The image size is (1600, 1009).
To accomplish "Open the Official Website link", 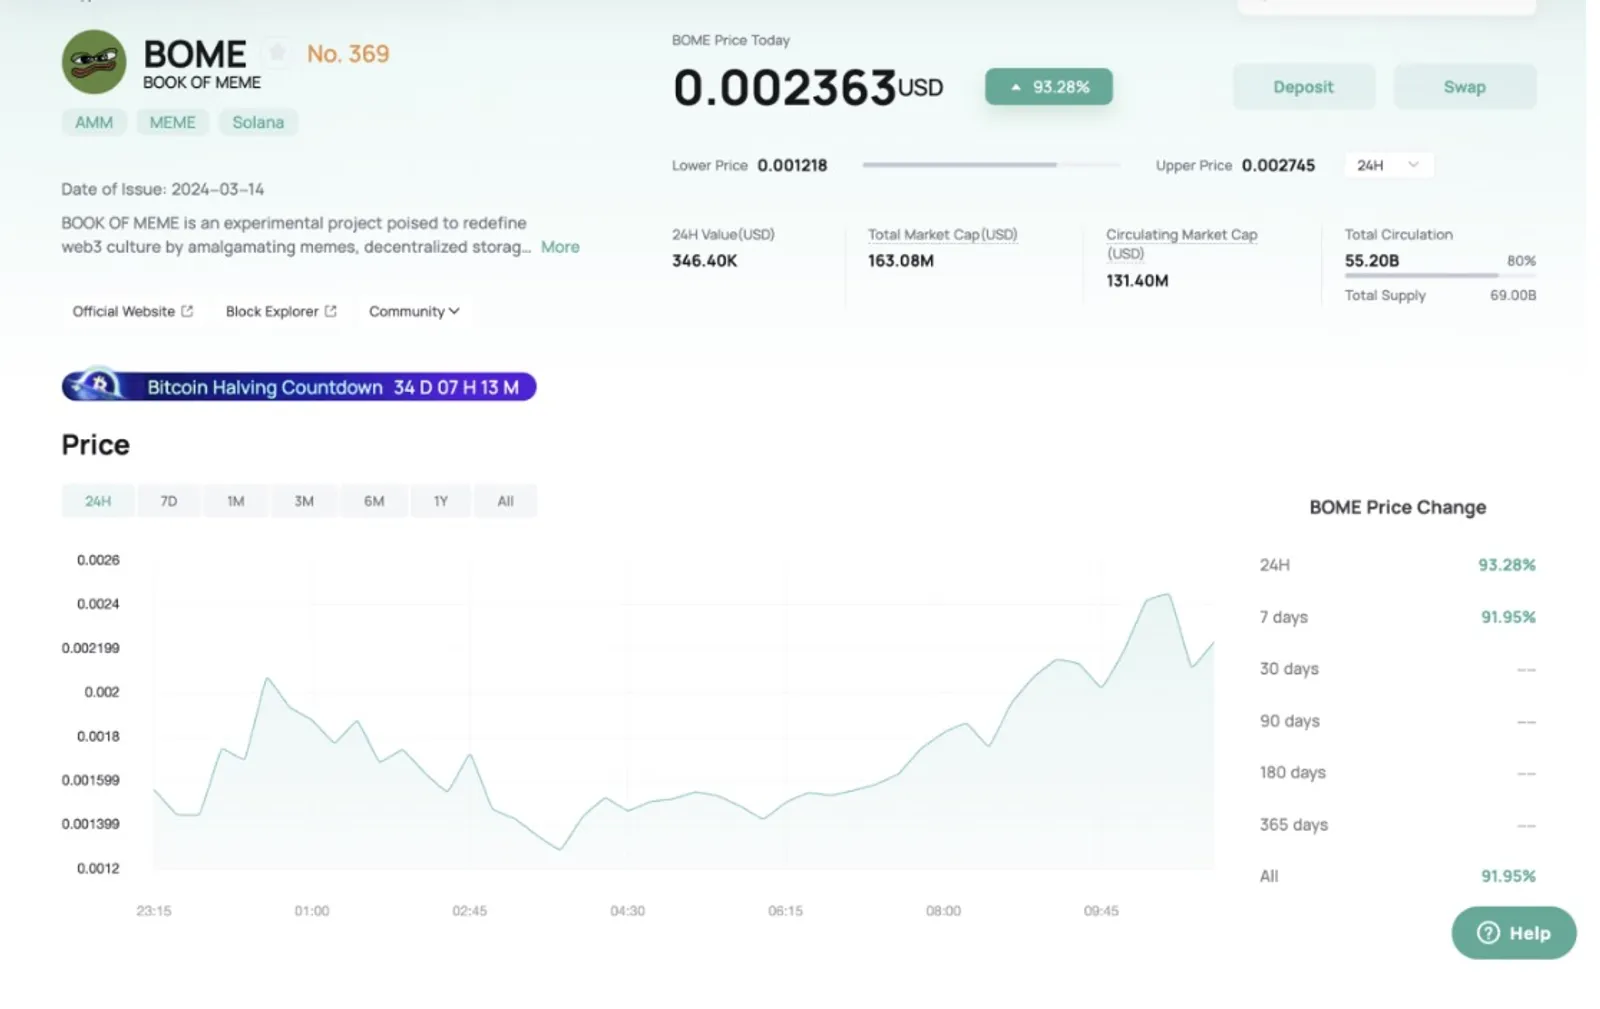I will pos(132,311).
